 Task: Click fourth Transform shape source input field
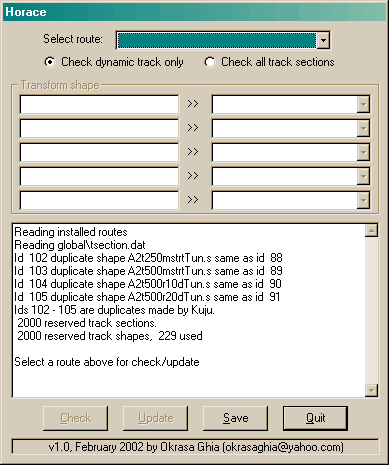pyautogui.click(x=99, y=176)
